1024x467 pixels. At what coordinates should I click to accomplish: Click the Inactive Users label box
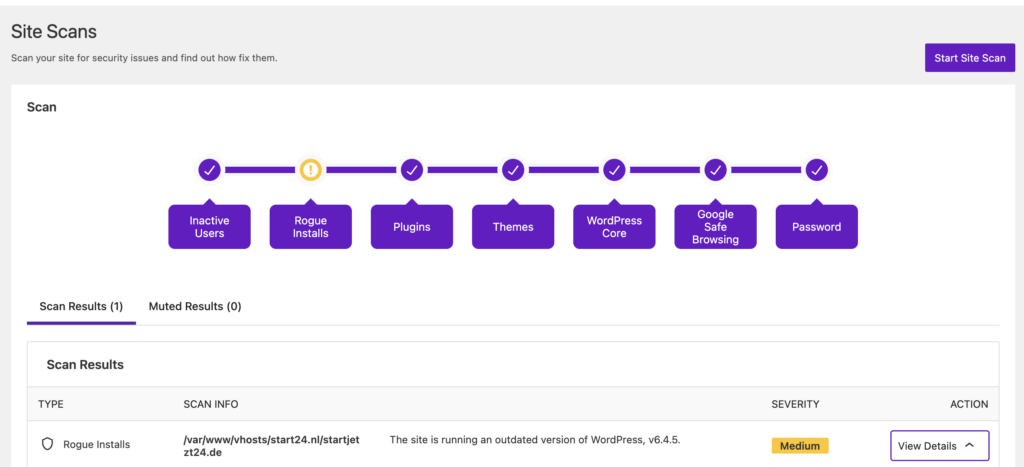point(209,227)
